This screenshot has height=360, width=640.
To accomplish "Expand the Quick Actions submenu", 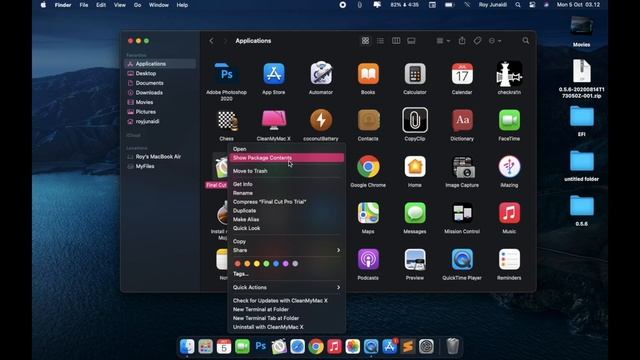I will coord(286,287).
